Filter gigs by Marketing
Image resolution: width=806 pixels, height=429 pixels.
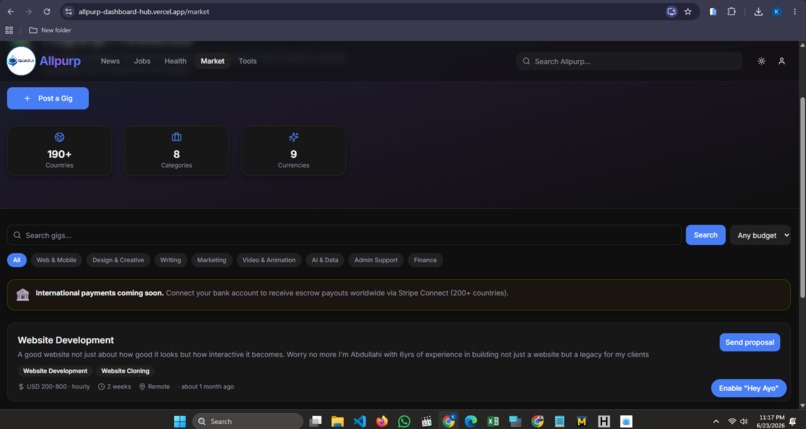[211, 260]
